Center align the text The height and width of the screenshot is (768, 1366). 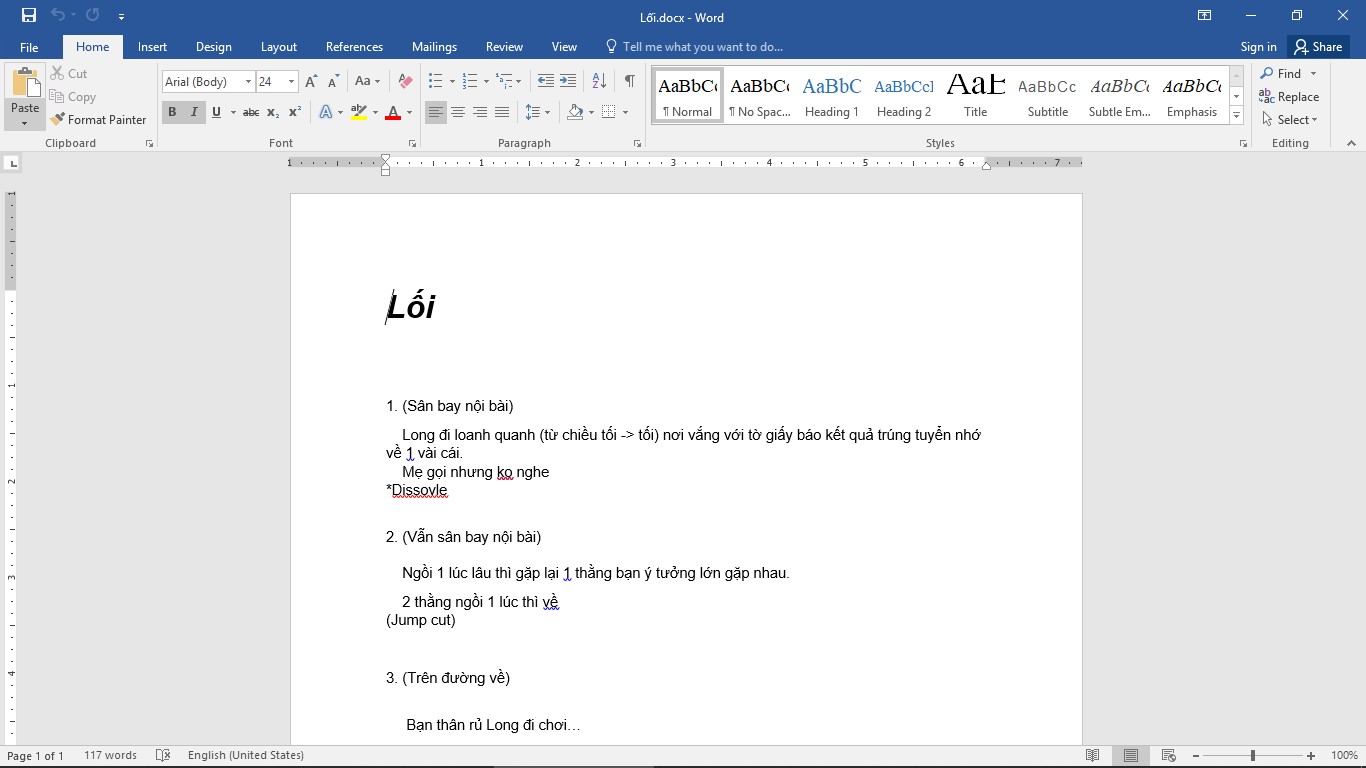458,112
